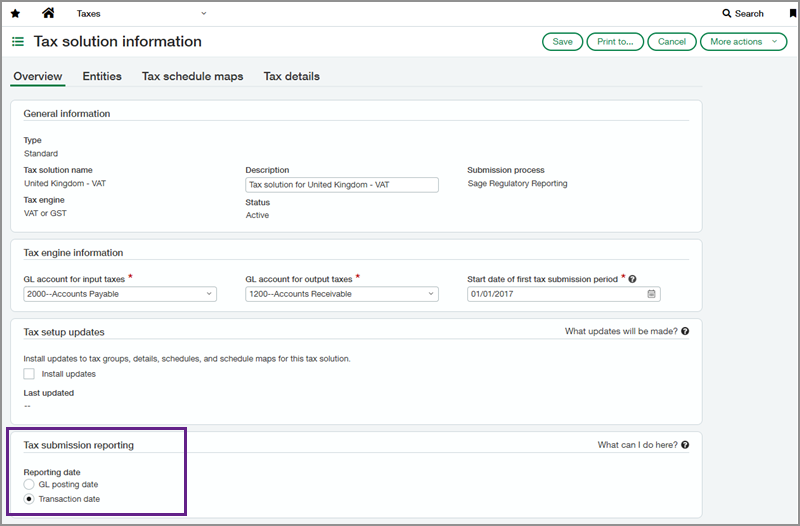The height and width of the screenshot is (526, 800).
Task: Tick the Install updates checkbox
Action: [x=29, y=374]
